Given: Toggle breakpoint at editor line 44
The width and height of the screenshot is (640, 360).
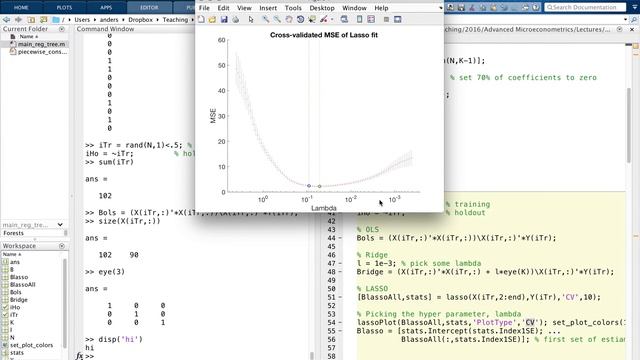Looking at the screenshot, I should tap(340, 238).
